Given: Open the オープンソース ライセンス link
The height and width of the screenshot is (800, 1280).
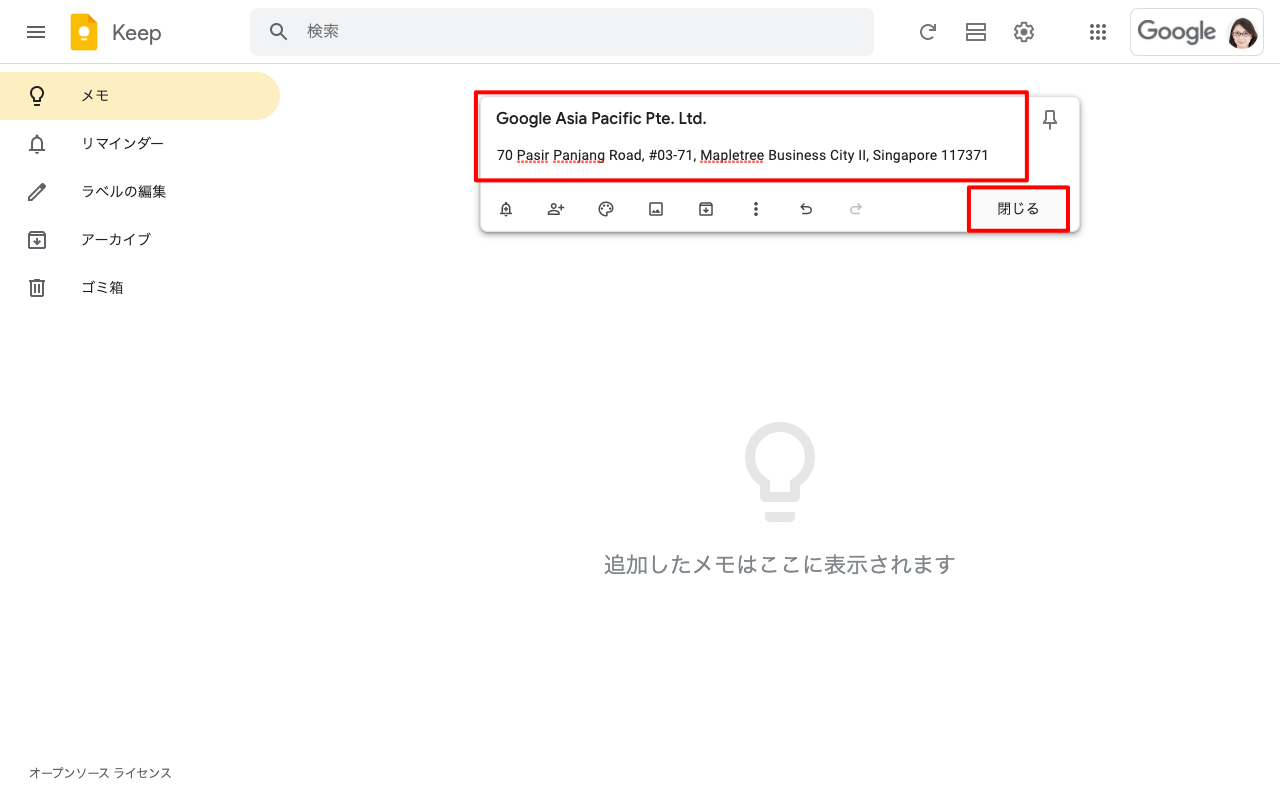Looking at the screenshot, I should (100, 773).
